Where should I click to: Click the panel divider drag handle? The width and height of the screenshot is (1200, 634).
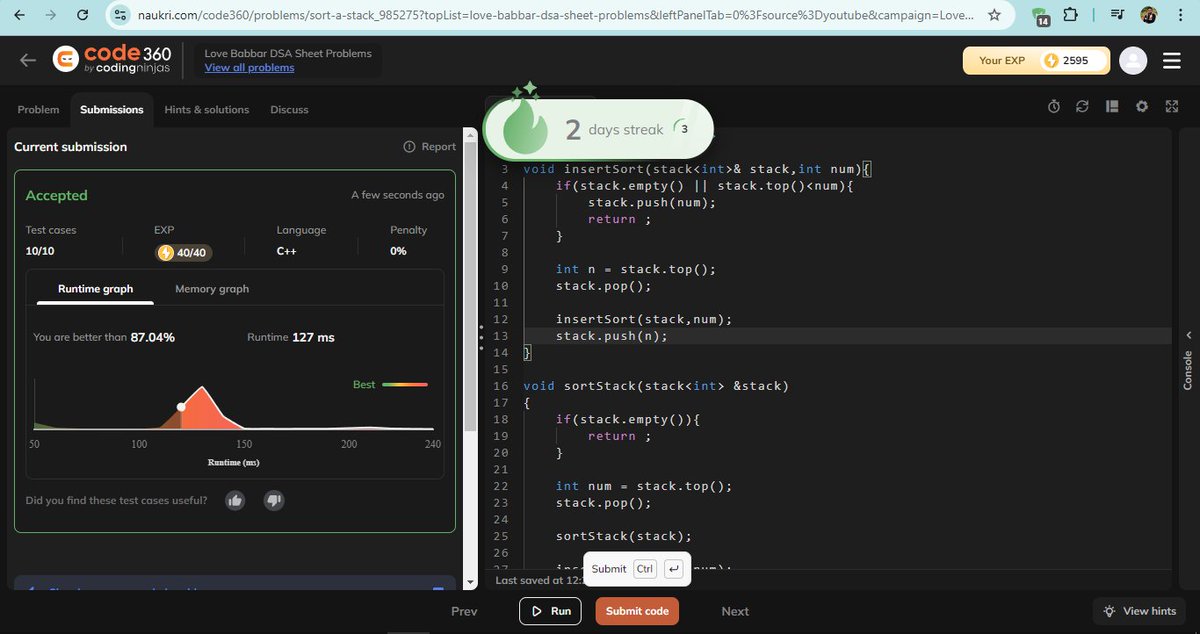pos(482,336)
